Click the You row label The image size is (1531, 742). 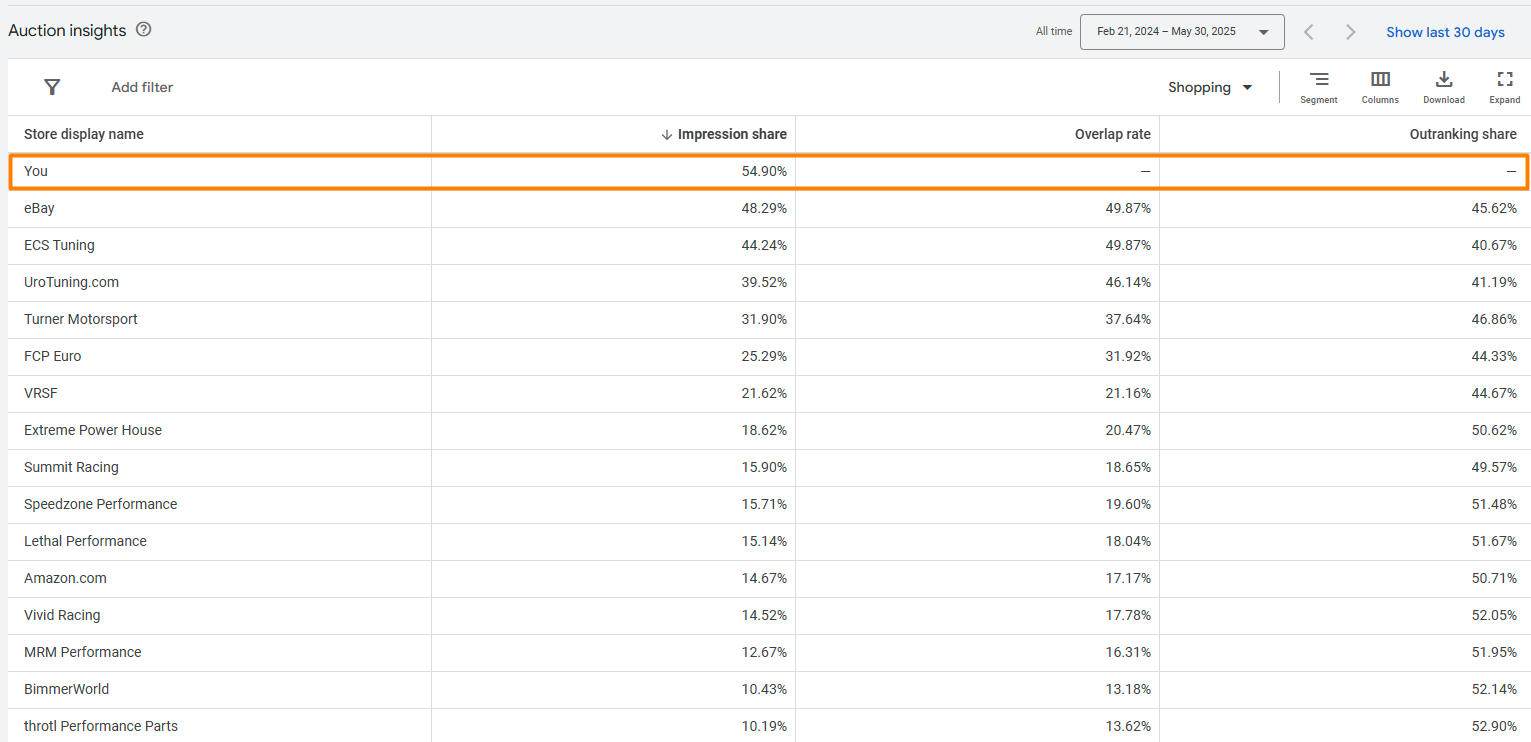pyautogui.click(x=36, y=171)
